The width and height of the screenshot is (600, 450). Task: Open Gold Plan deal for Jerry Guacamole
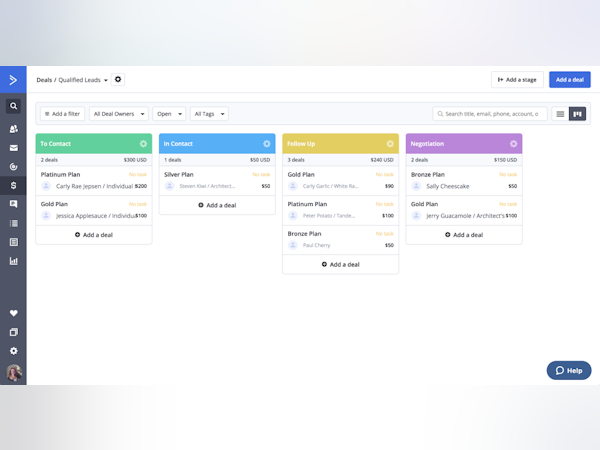pos(464,210)
